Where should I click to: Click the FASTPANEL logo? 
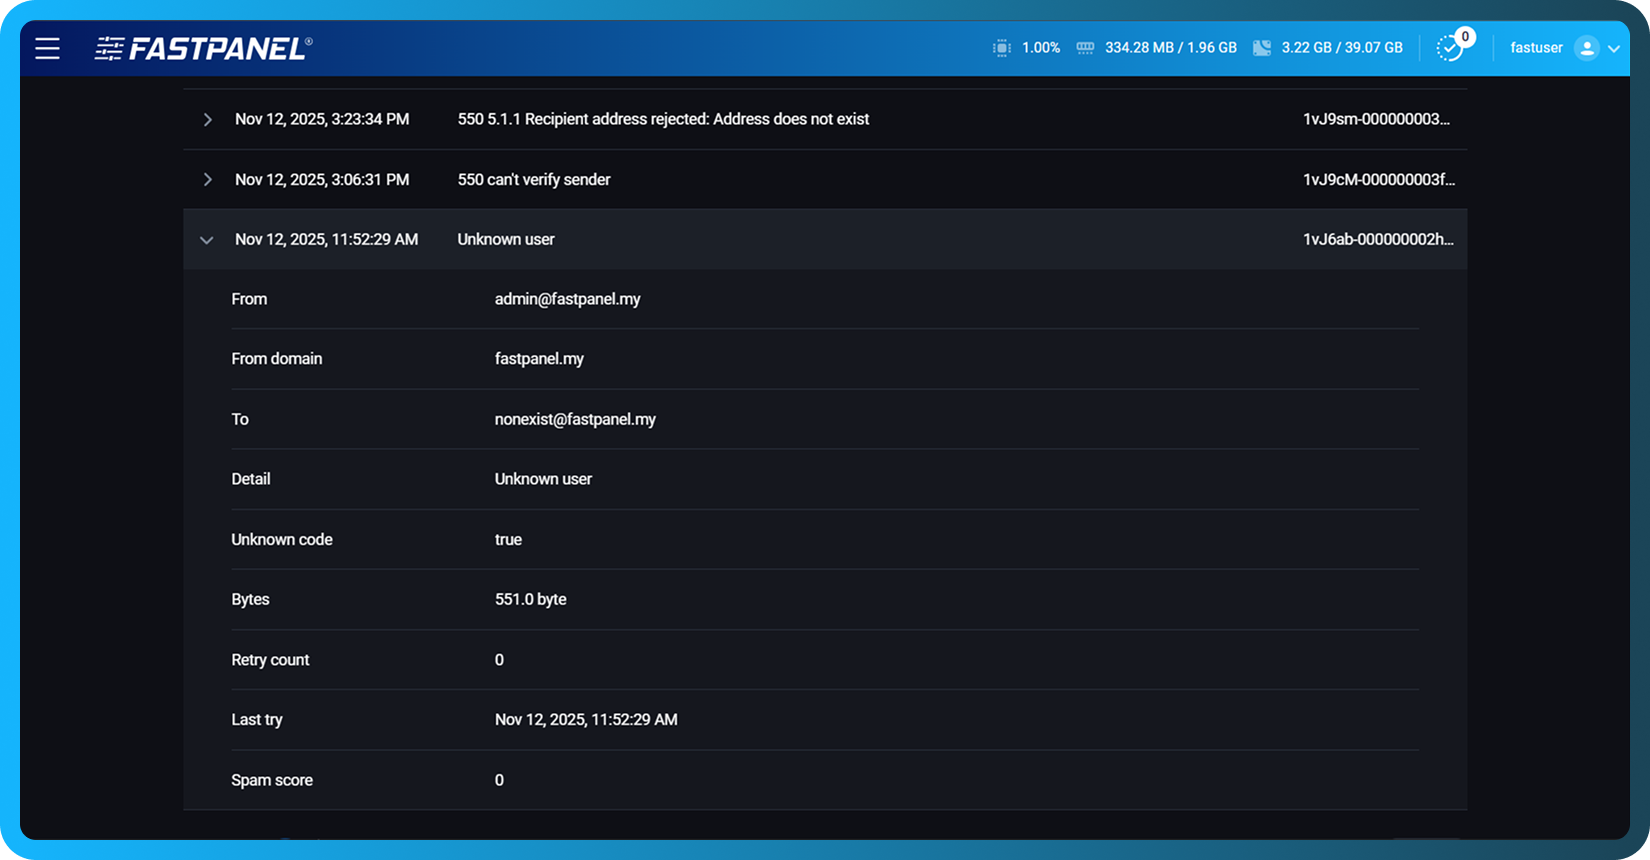click(204, 48)
